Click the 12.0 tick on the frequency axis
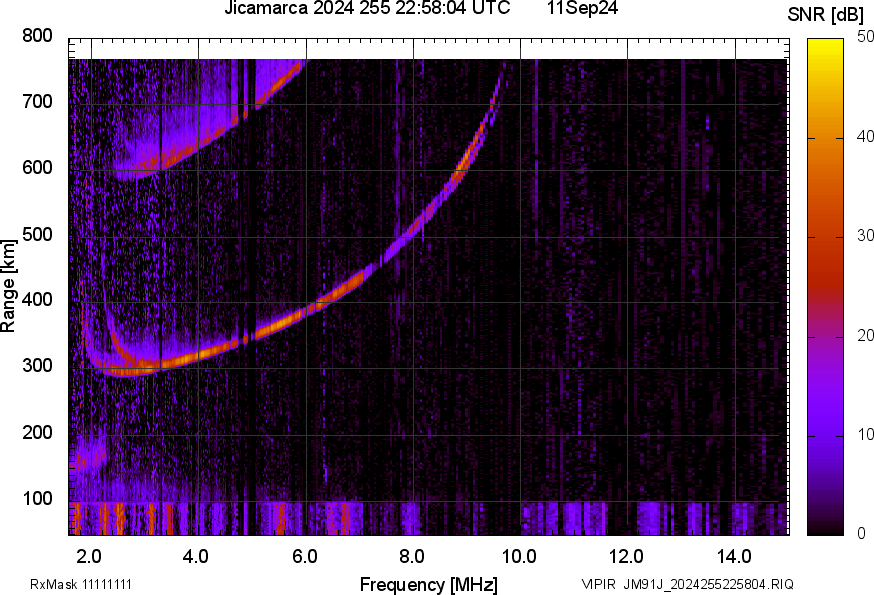874x595 pixels. pyautogui.click(x=627, y=555)
